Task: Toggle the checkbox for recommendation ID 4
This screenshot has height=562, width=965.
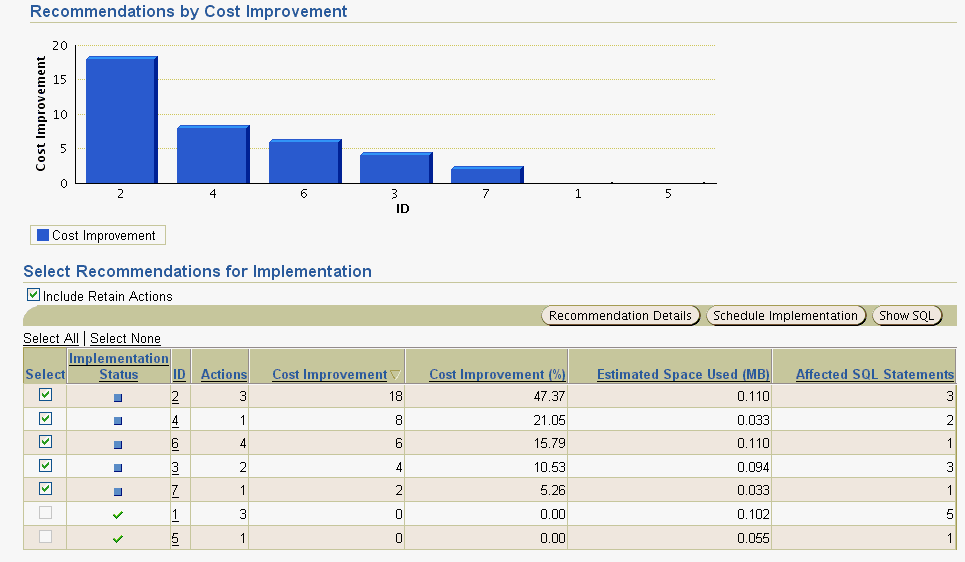Action: tap(45, 419)
